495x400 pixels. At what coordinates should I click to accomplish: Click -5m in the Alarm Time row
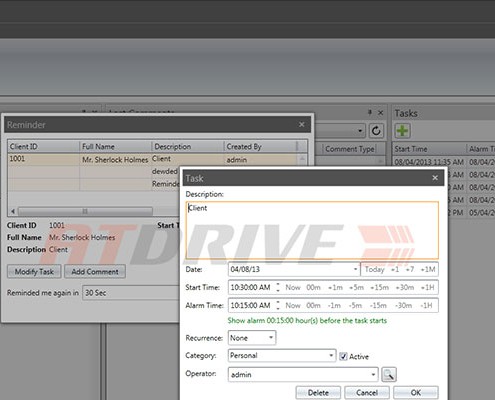tap(355, 305)
